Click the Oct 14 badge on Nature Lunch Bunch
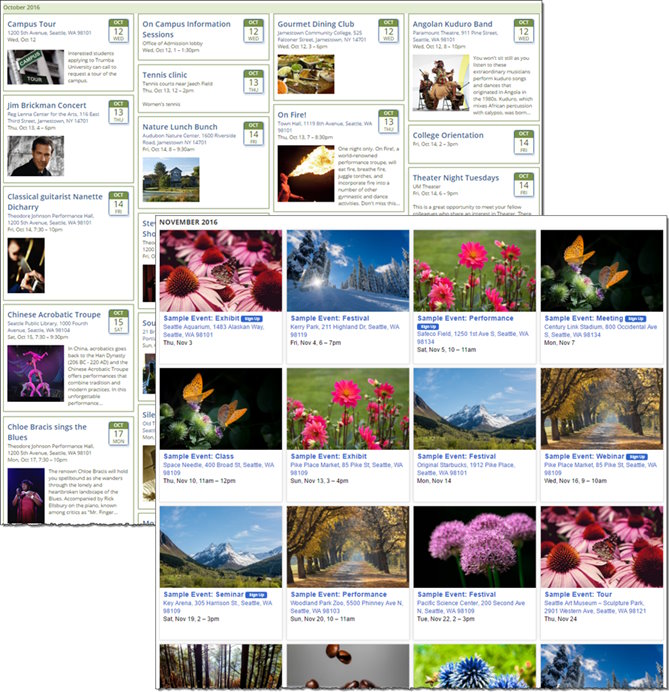Image resolution: width=669 pixels, height=692 pixels. (253, 133)
